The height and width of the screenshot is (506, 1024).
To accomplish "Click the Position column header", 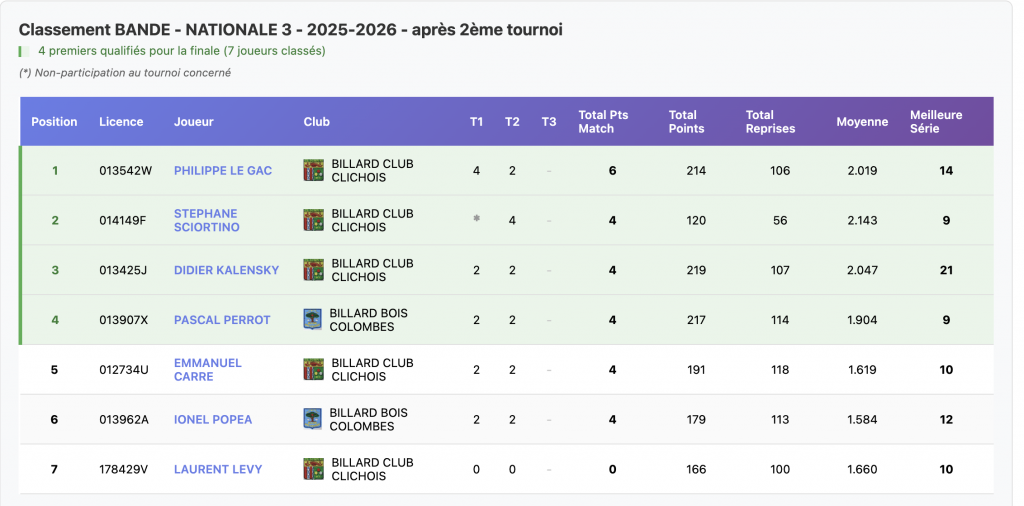I will click(x=54, y=122).
